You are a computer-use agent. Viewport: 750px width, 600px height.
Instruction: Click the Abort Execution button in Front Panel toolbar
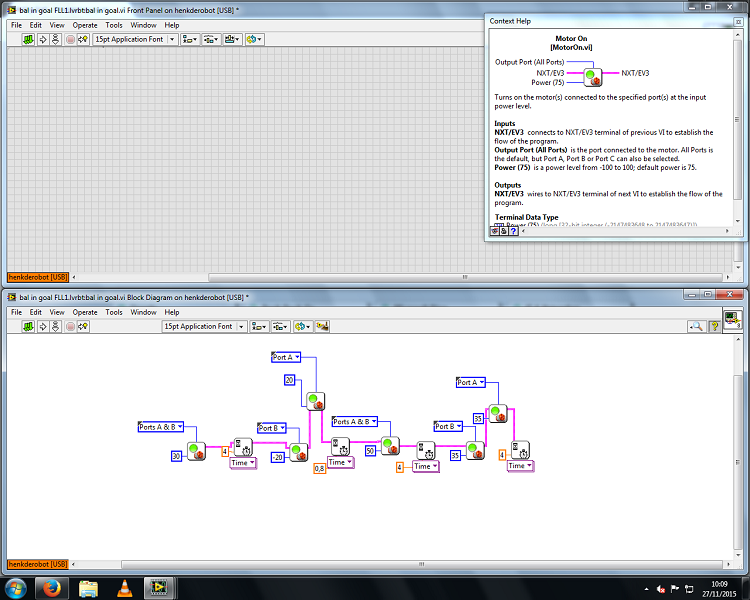click(x=70, y=39)
